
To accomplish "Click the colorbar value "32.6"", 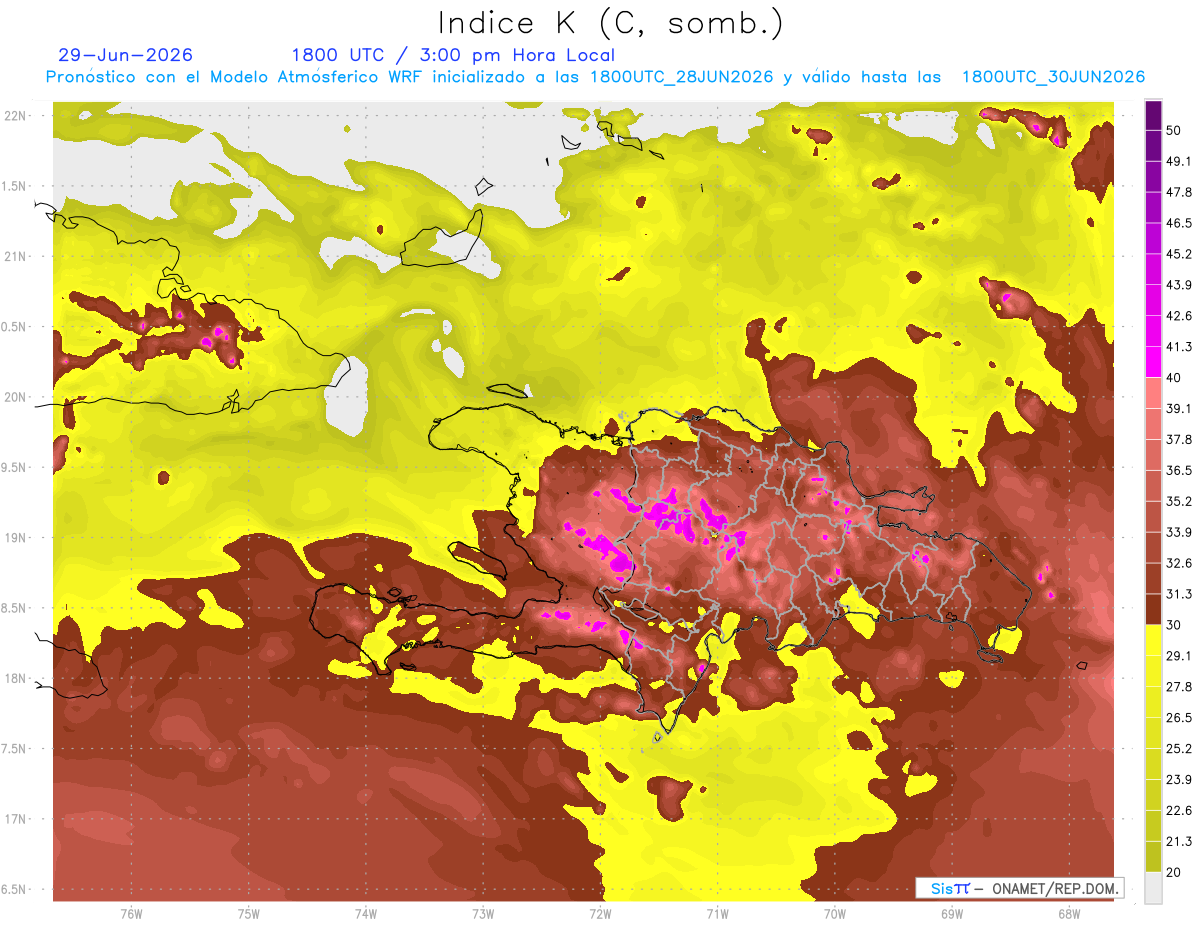I will (x=1179, y=563).
